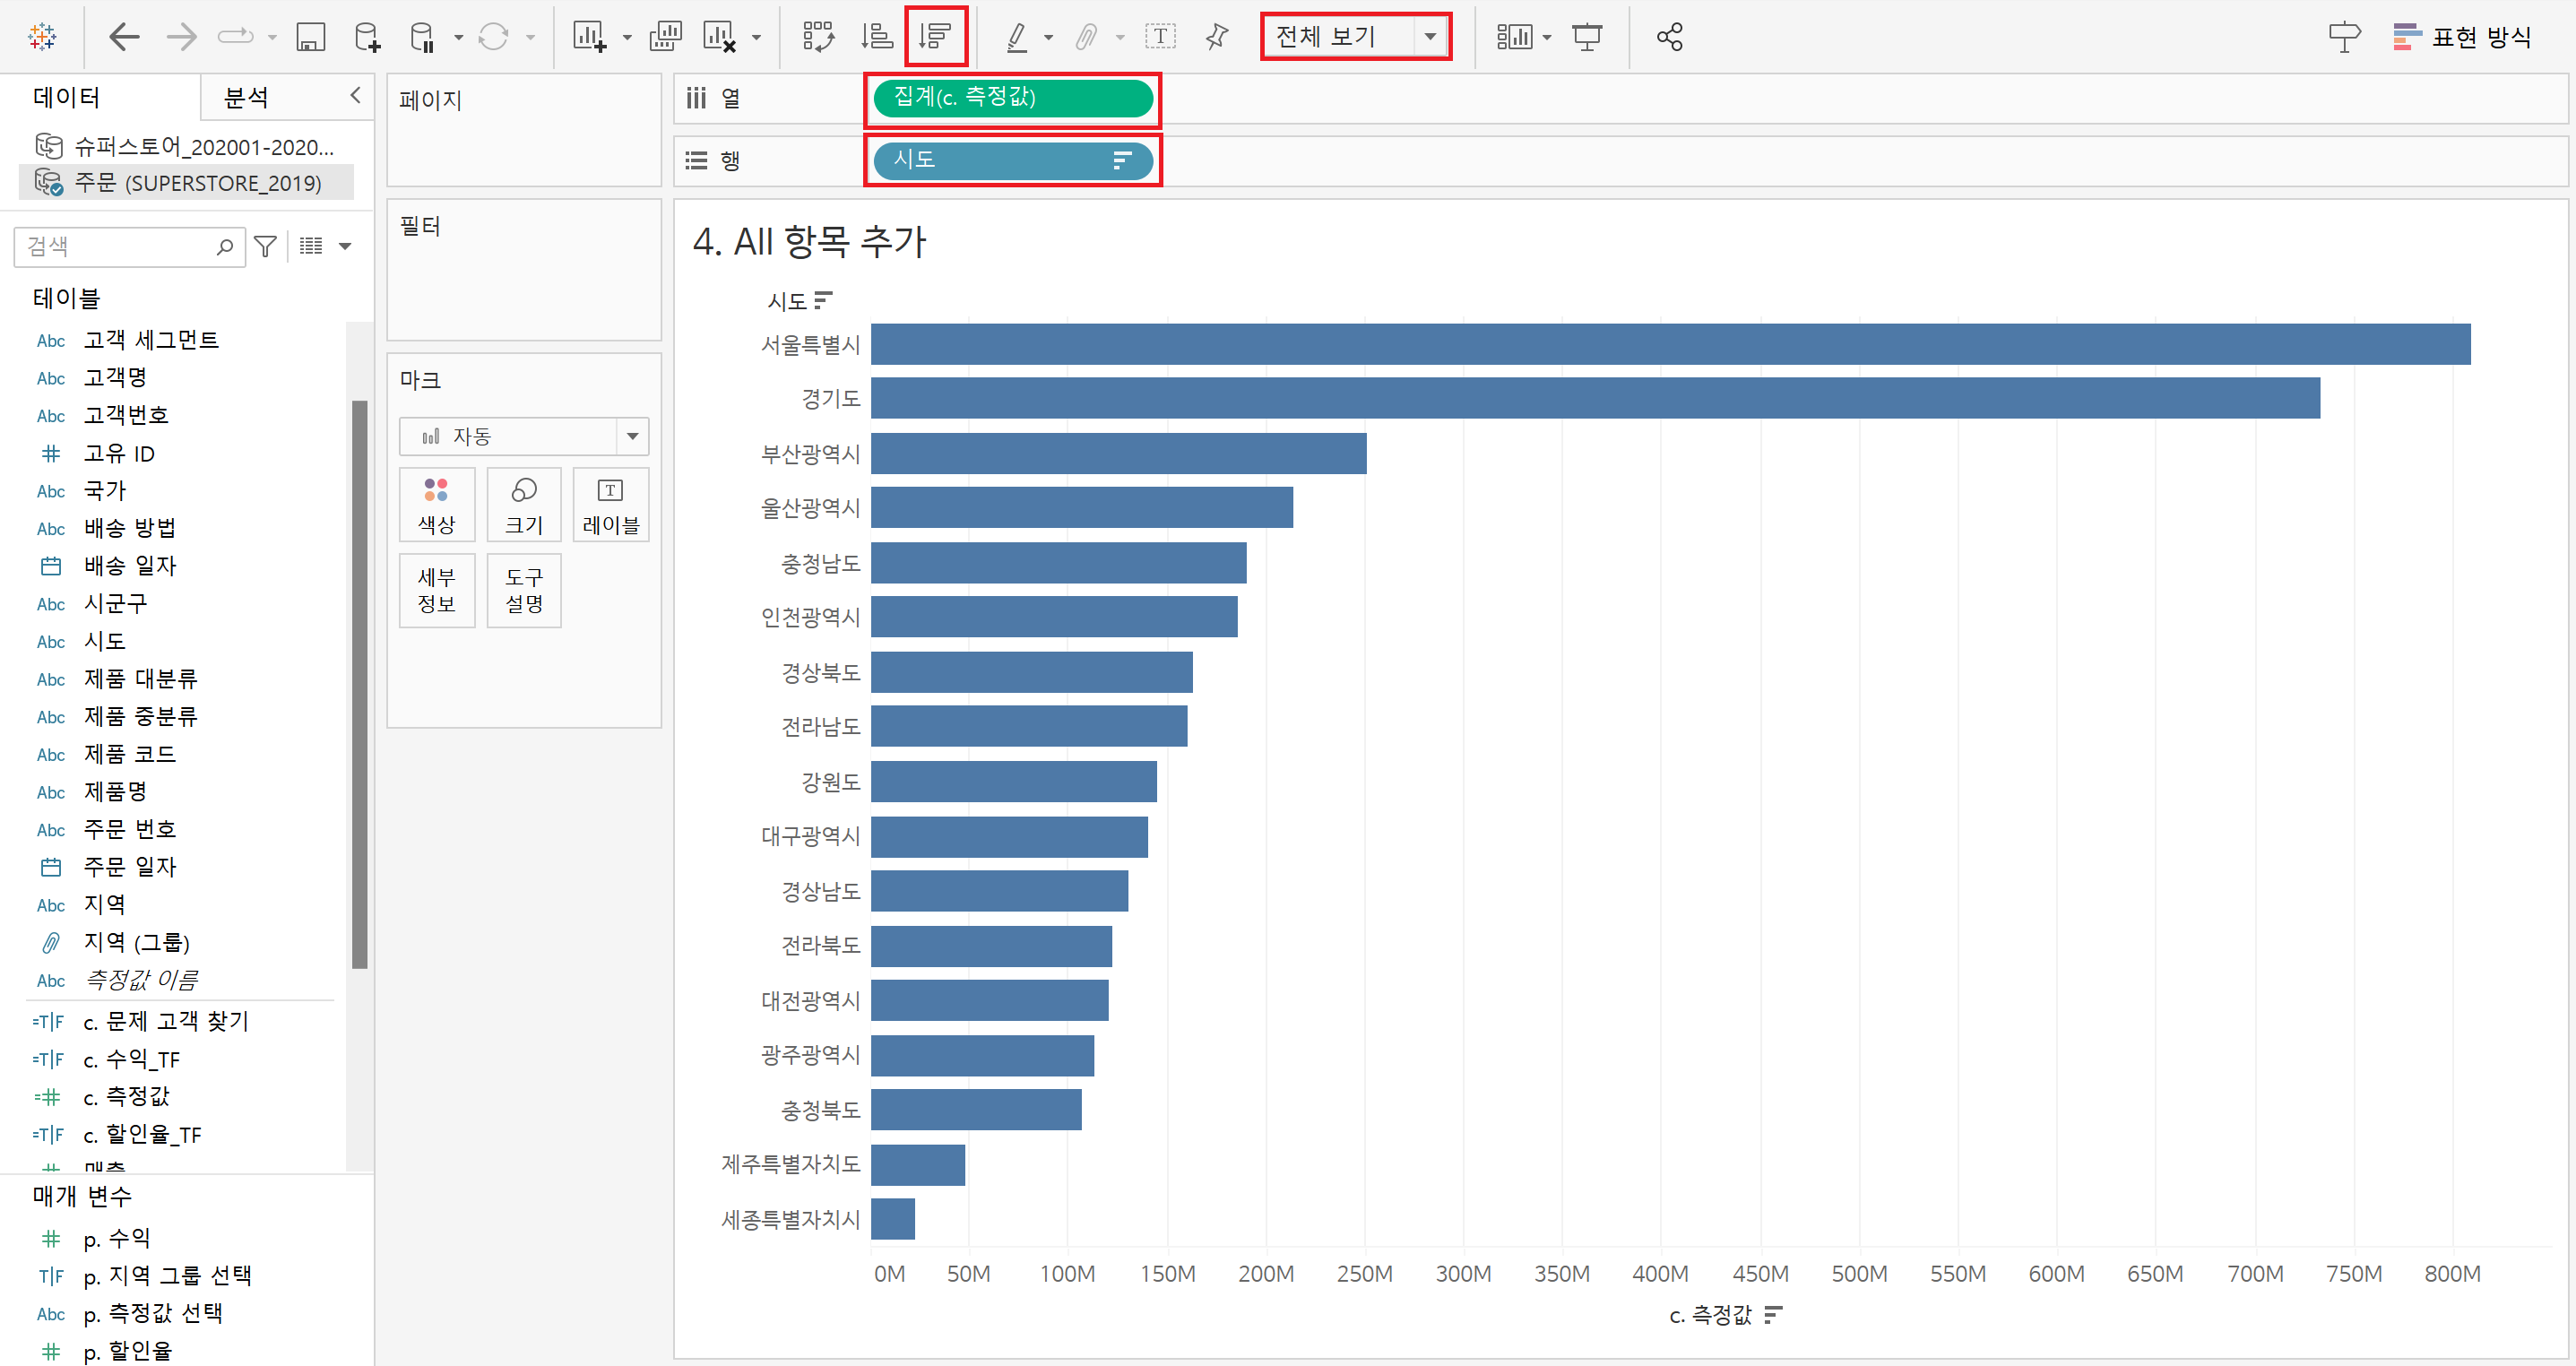Click the save workbook icon
The height and width of the screenshot is (1366, 2576).
click(310, 38)
